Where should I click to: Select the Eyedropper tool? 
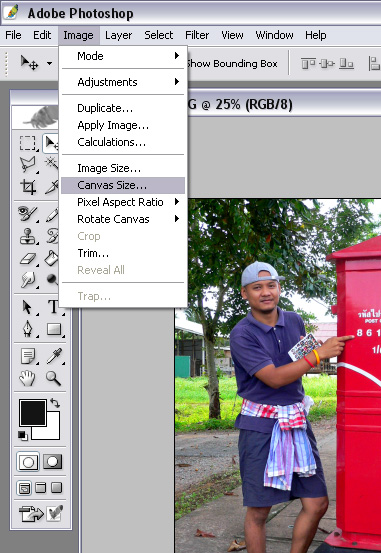click(x=53, y=356)
